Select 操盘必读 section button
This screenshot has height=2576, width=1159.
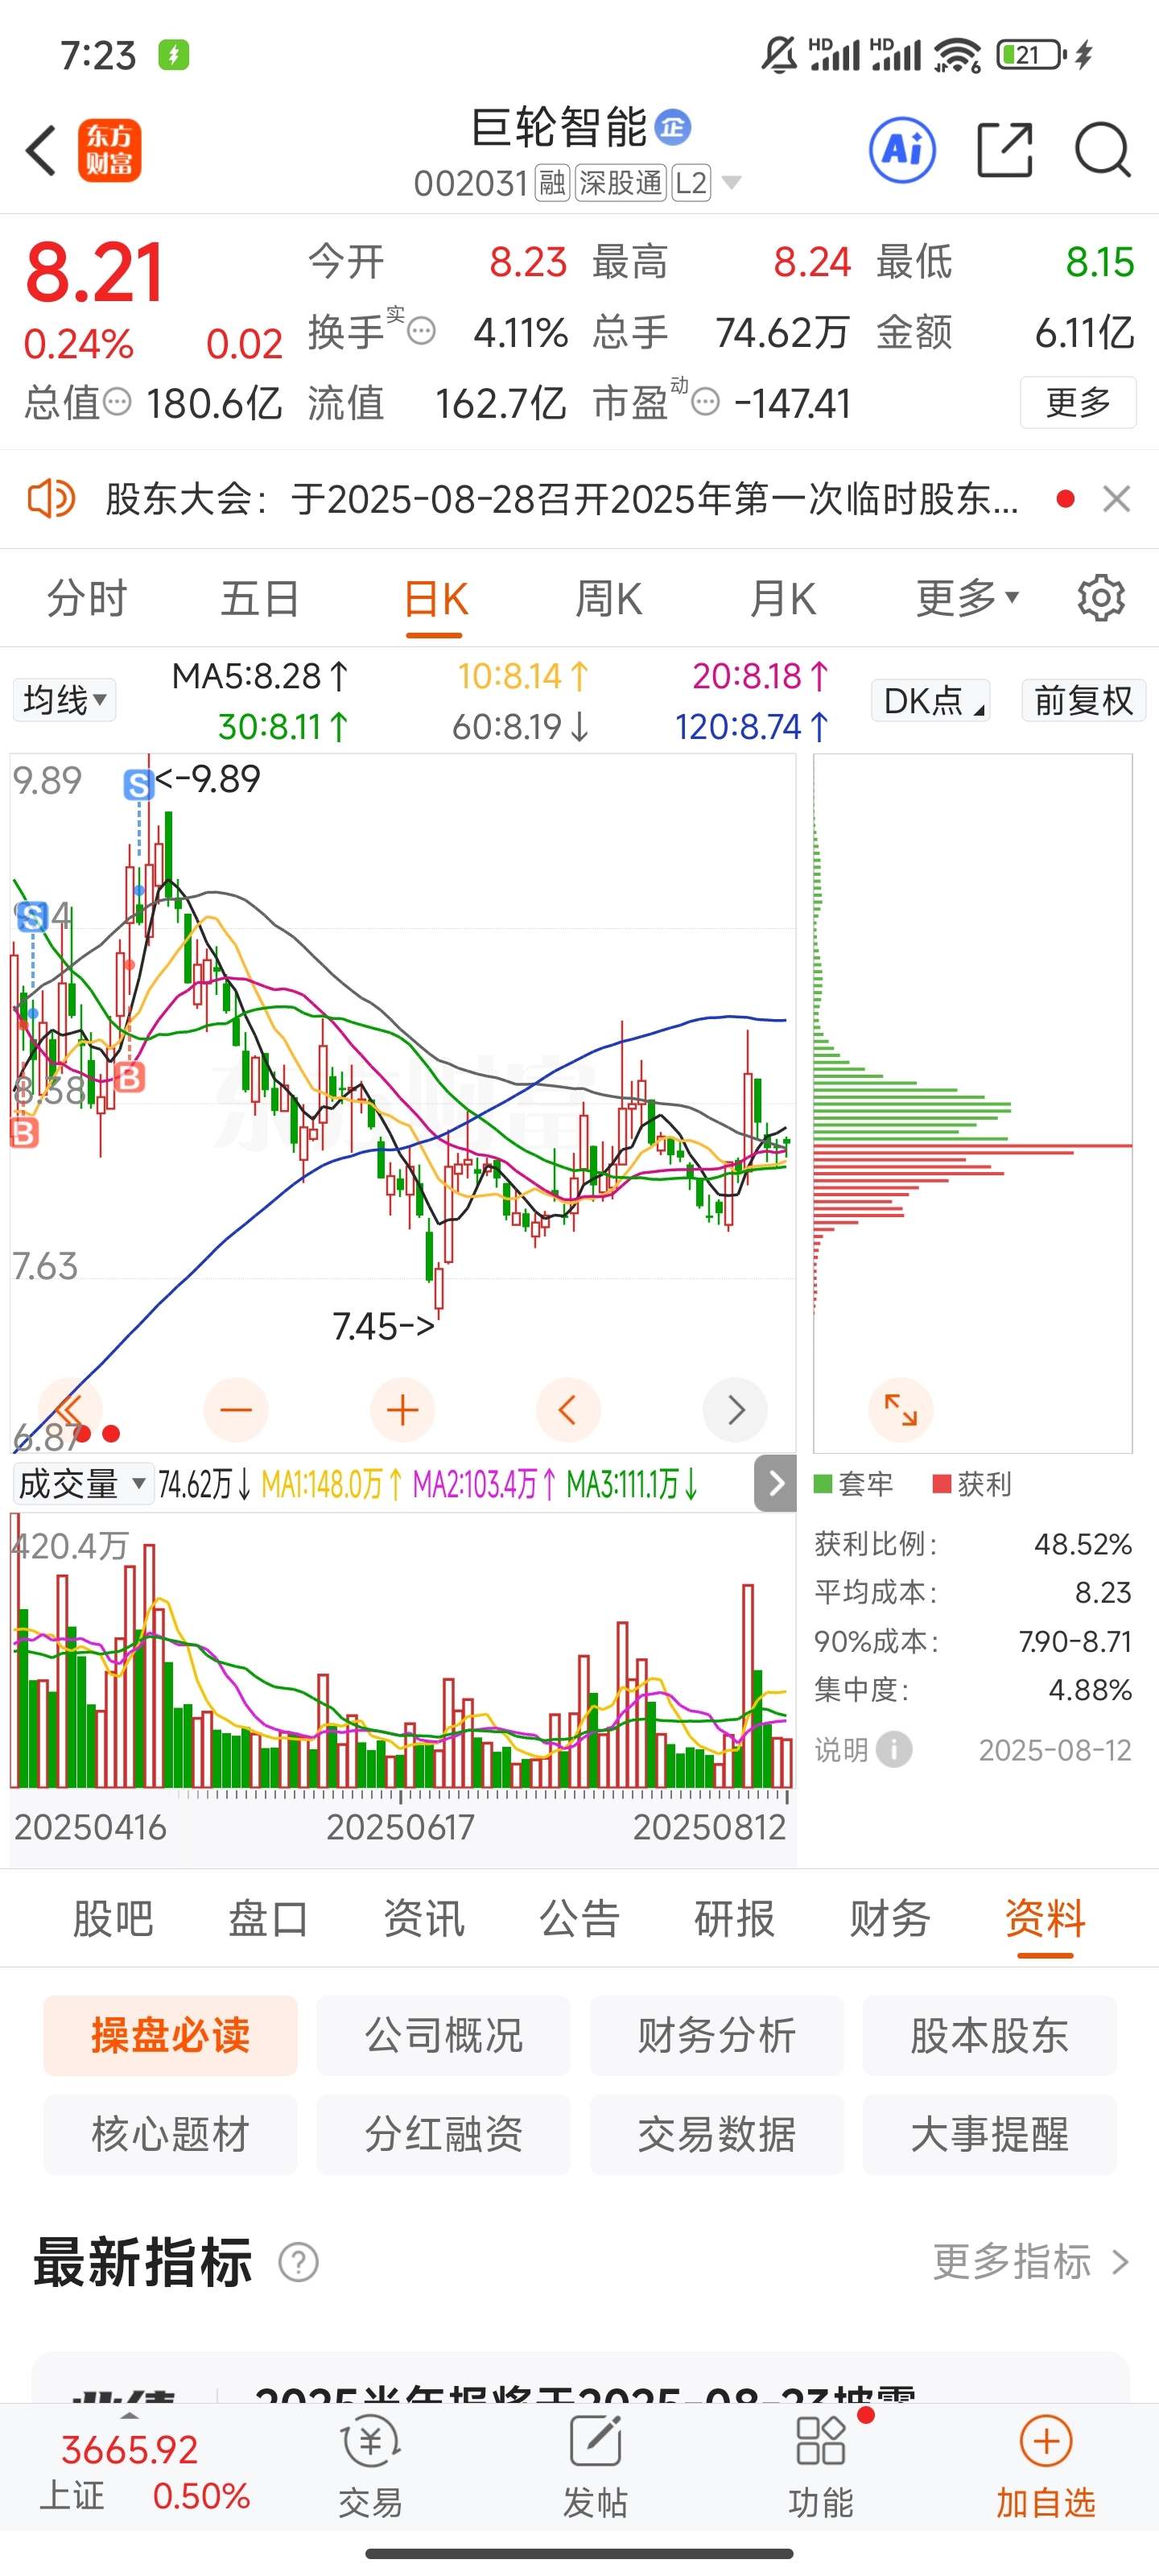[170, 2035]
